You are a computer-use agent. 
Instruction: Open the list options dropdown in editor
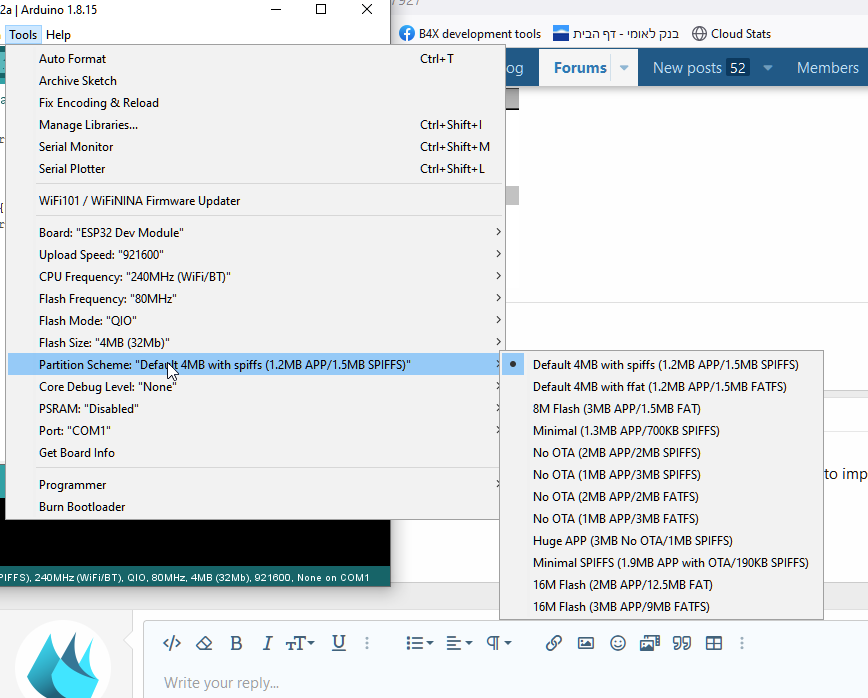pos(419,643)
